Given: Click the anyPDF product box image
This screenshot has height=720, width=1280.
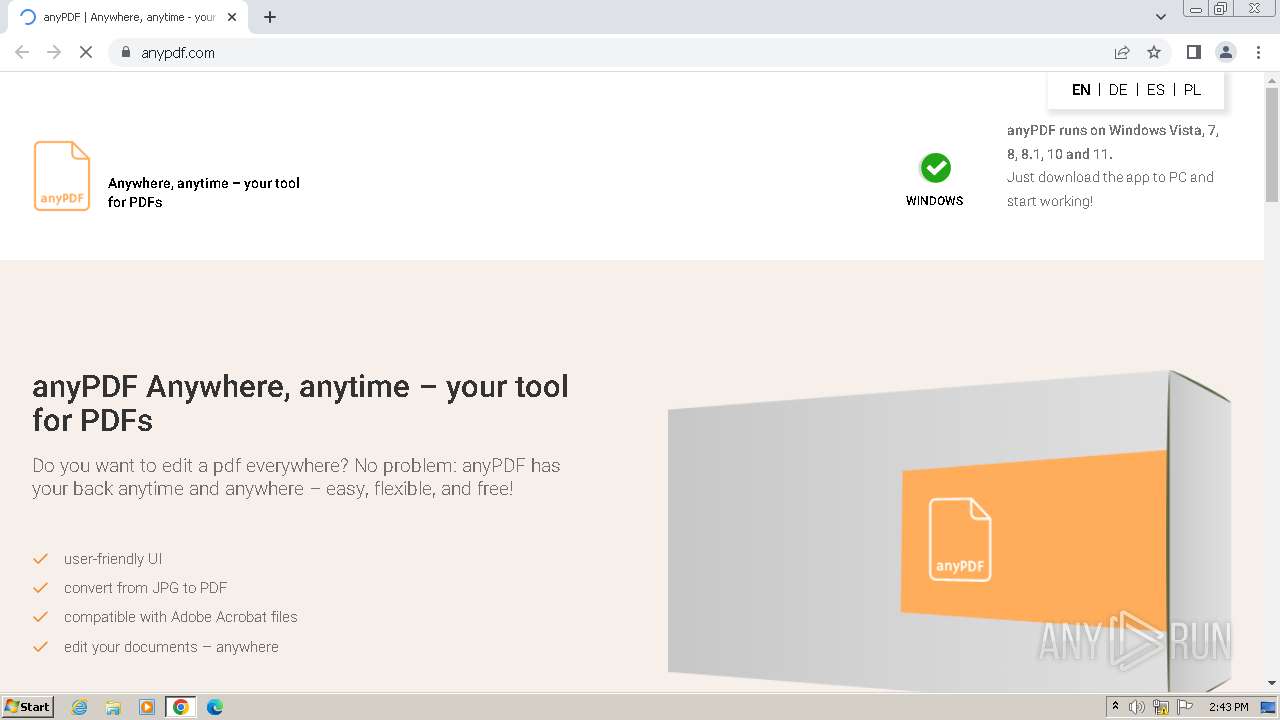Looking at the screenshot, I should [x=948, y=530].
